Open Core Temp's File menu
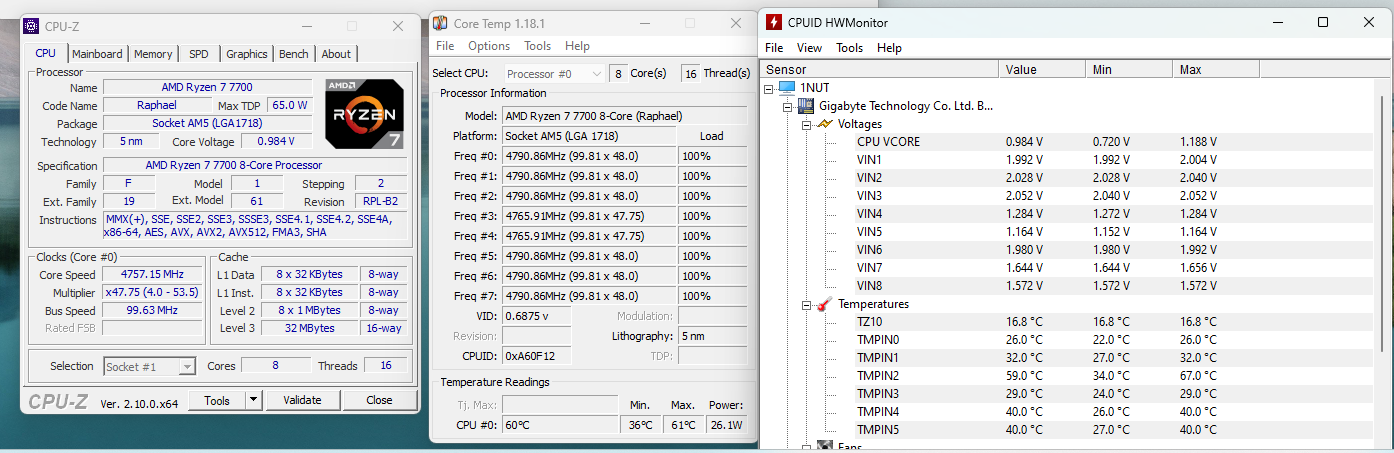This screenshot has height=453, width=1394. 445,46
